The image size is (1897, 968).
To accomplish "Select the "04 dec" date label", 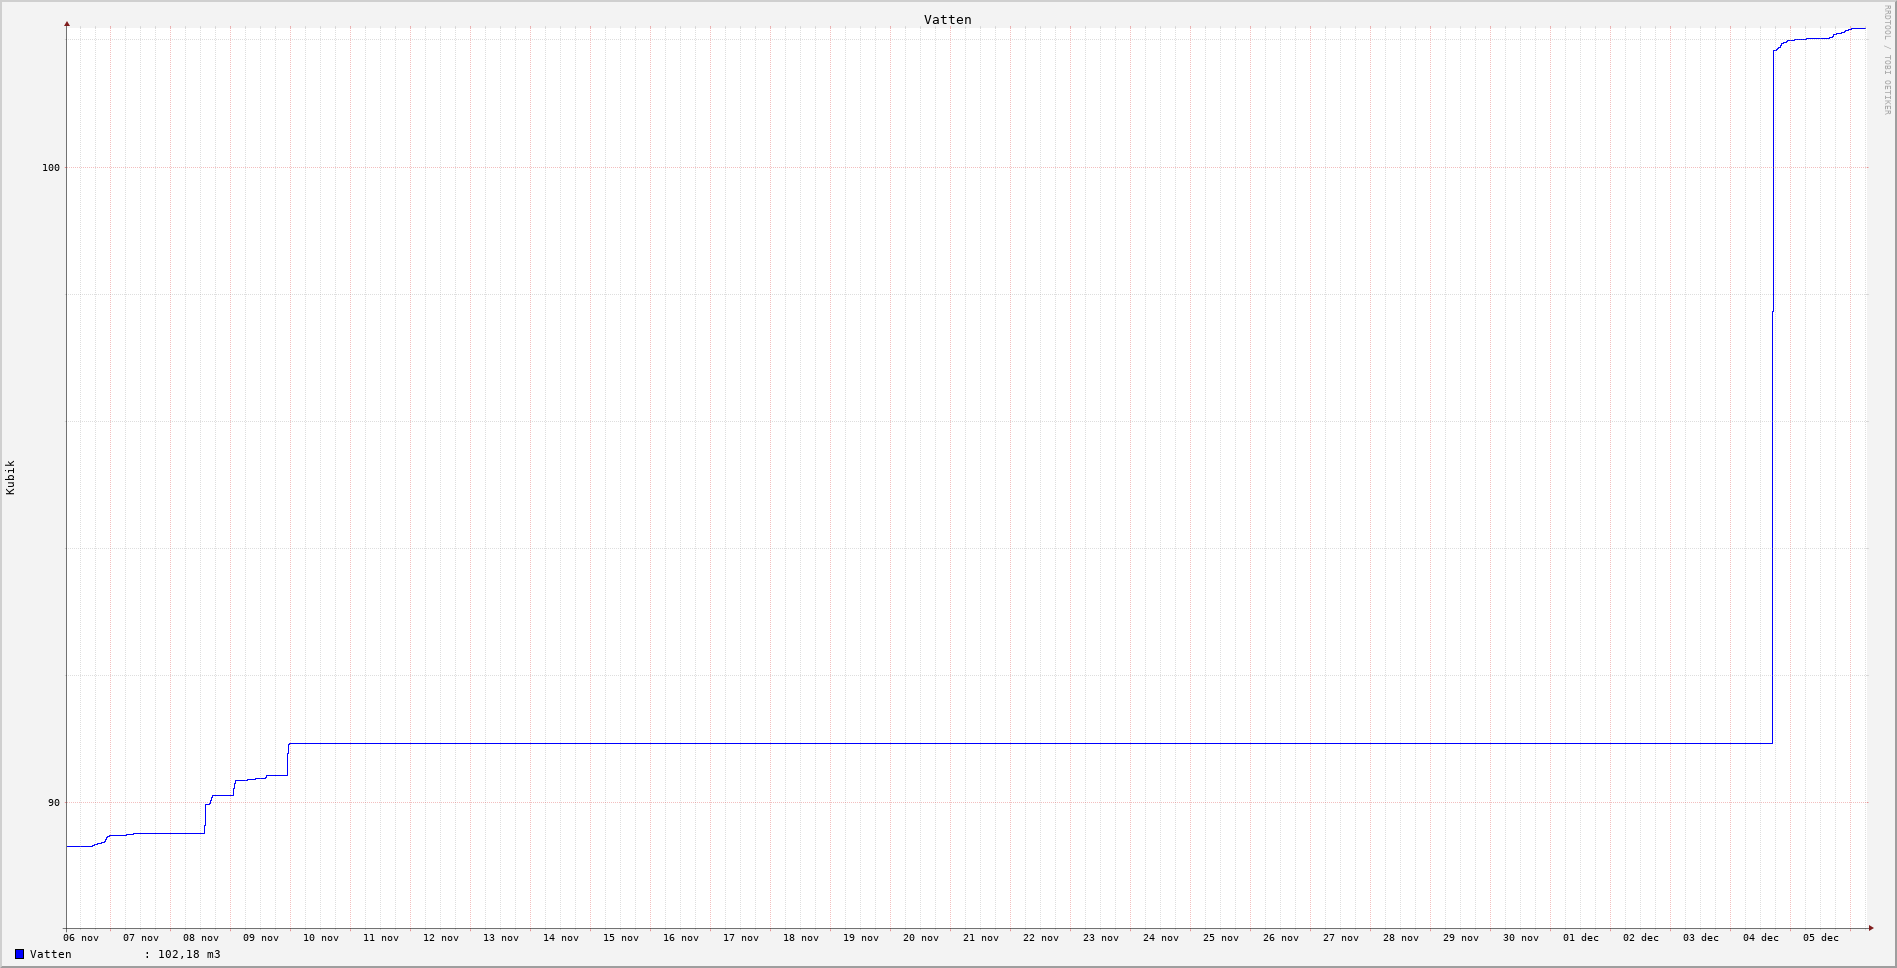I will click(x=1761, y=938).
